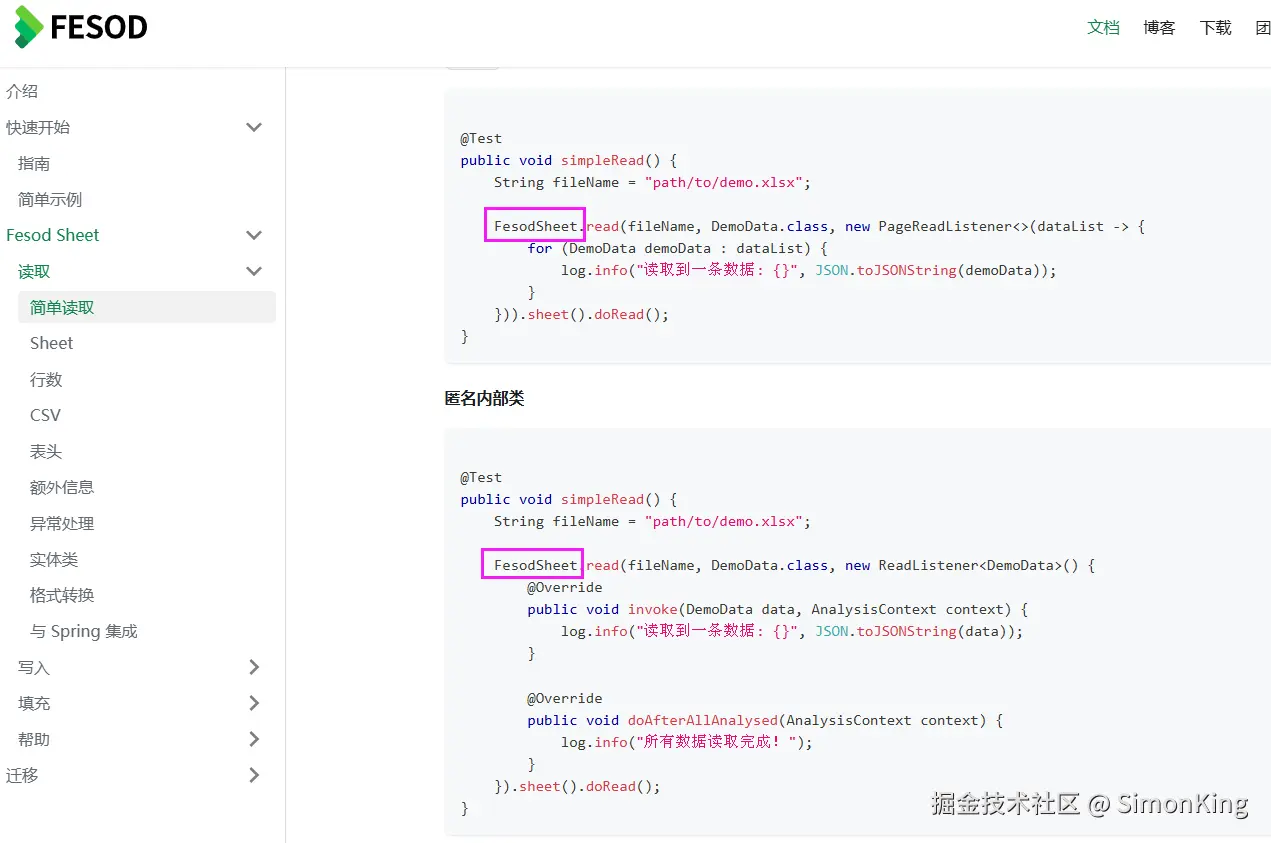The image size is (1271, 843).
Task: Open the Fesod Sheet sidebar category
Action: [53, 235]
